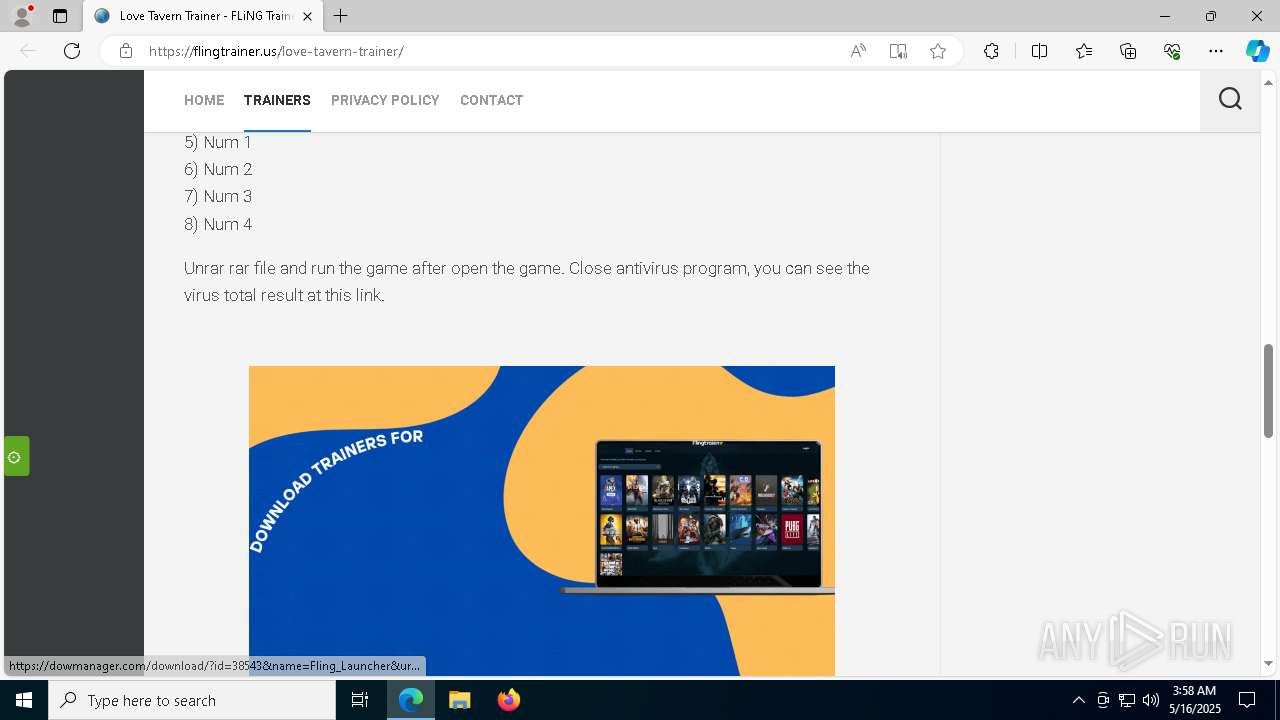Open split screen view
1280x720 pixels.
pos(1039,51)
